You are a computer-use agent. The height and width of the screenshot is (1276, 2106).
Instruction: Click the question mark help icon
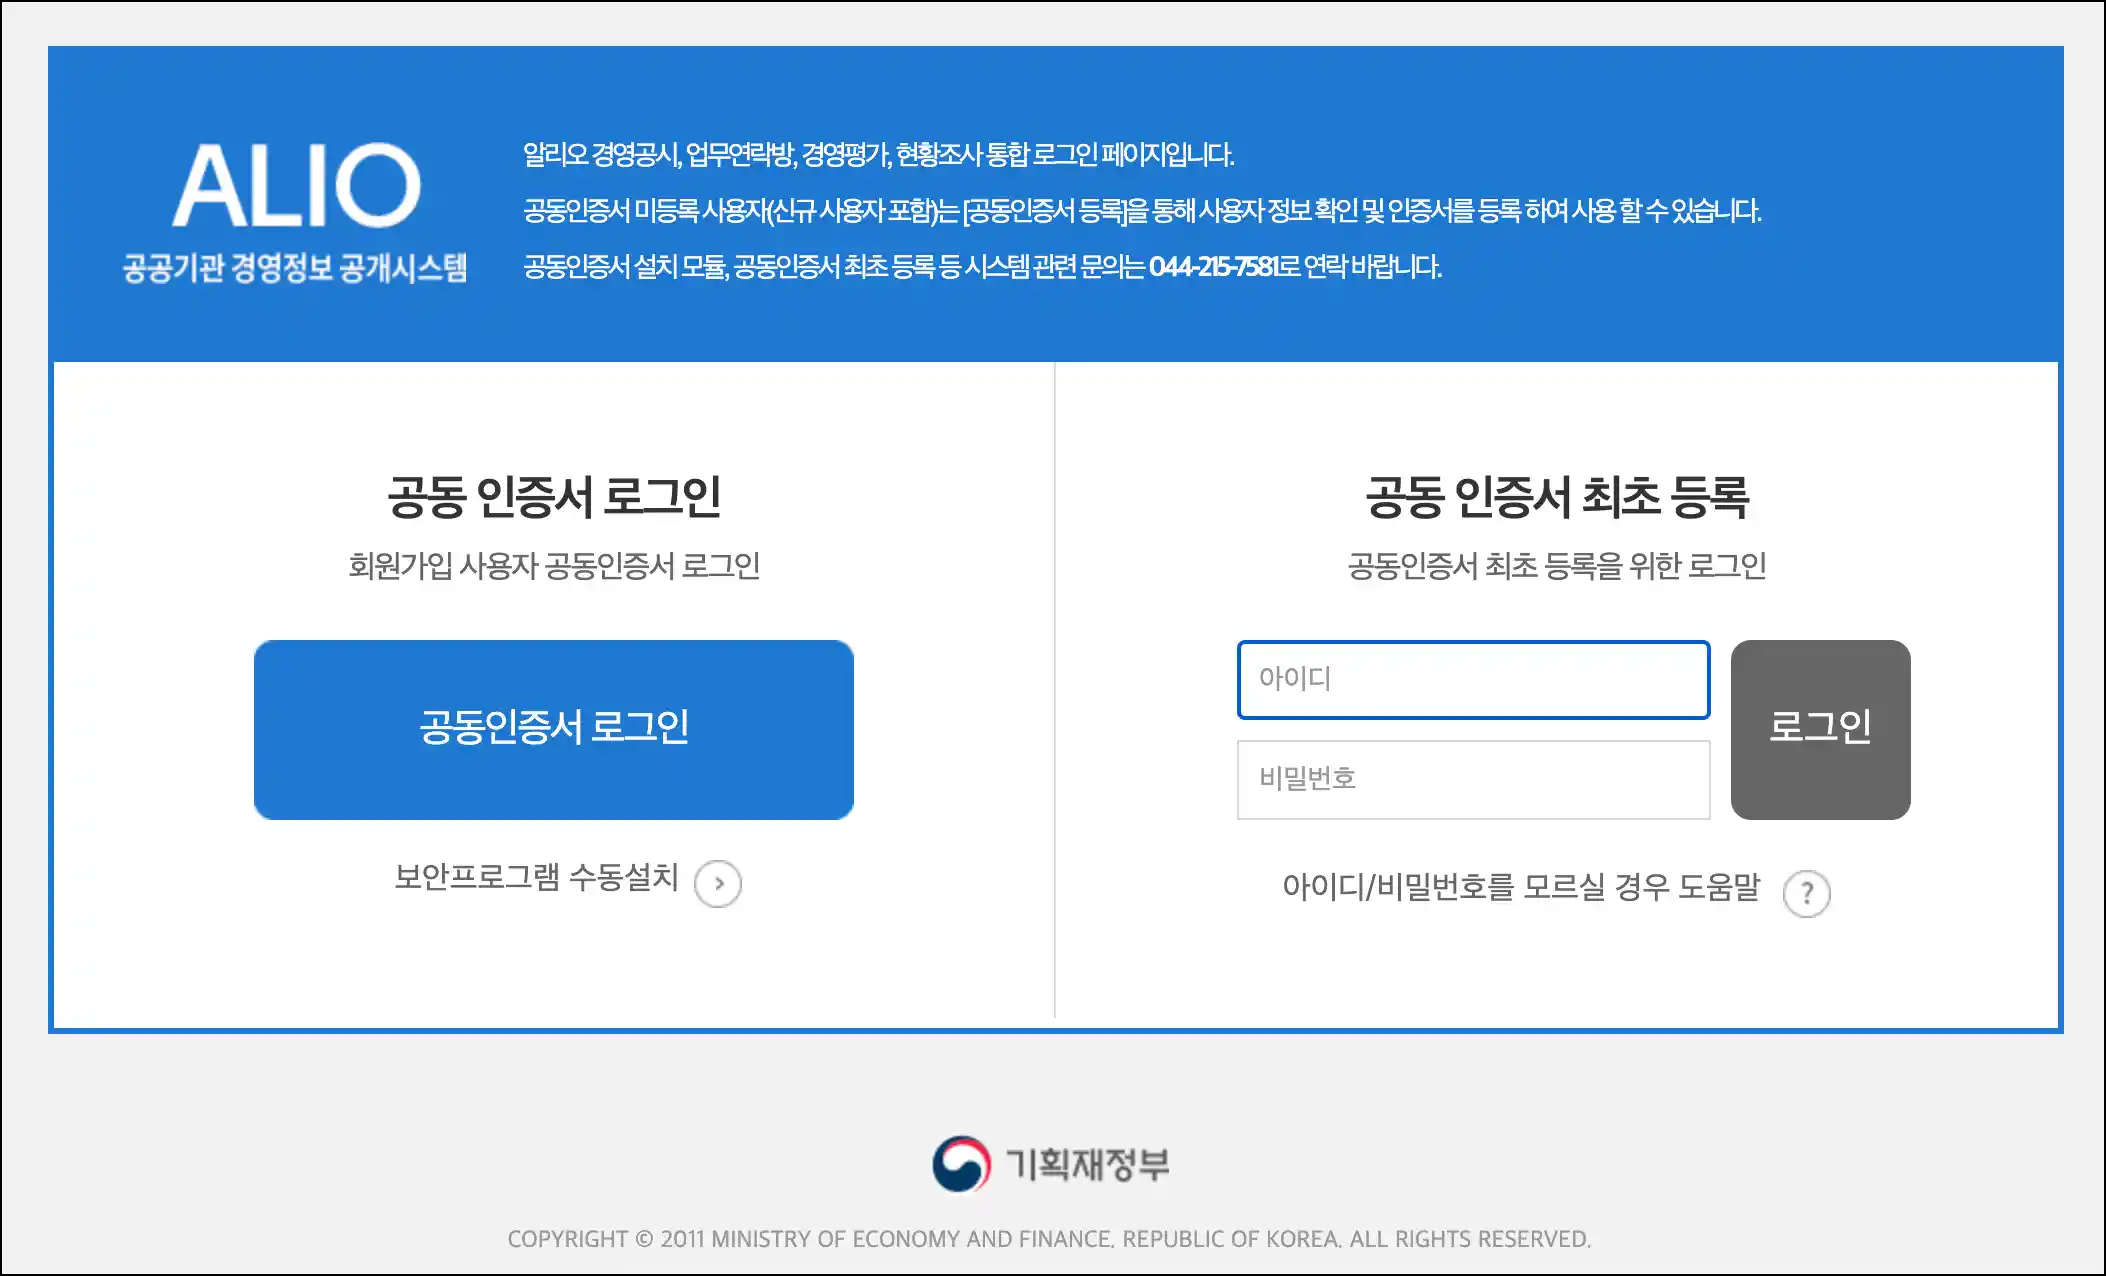tap(1807, 894)
